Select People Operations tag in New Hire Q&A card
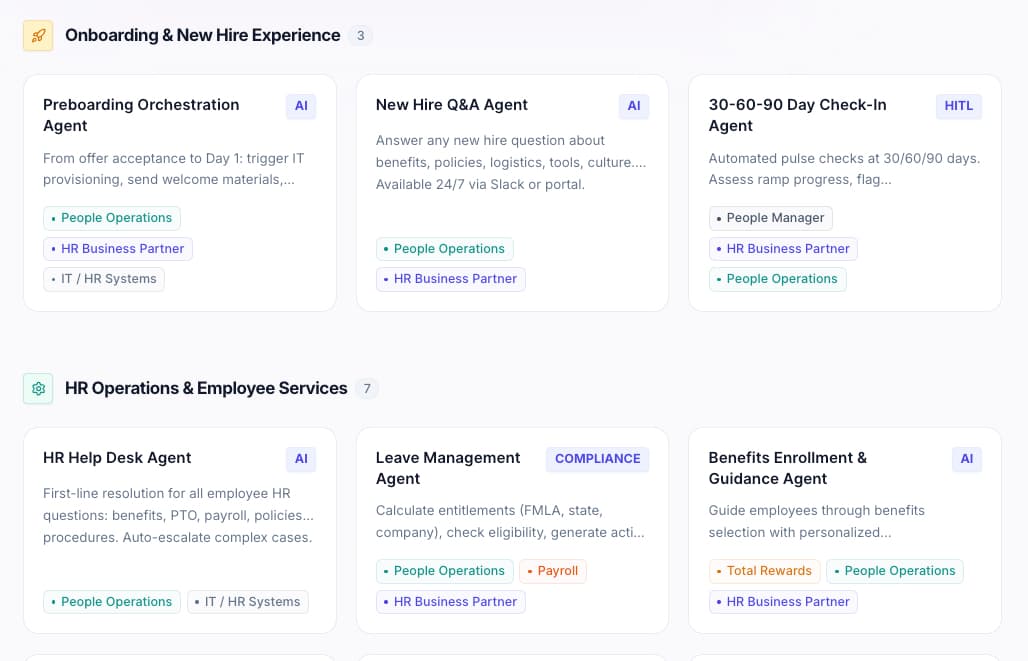Screen dimensions: 1028x661 click(x=445, y=249)
